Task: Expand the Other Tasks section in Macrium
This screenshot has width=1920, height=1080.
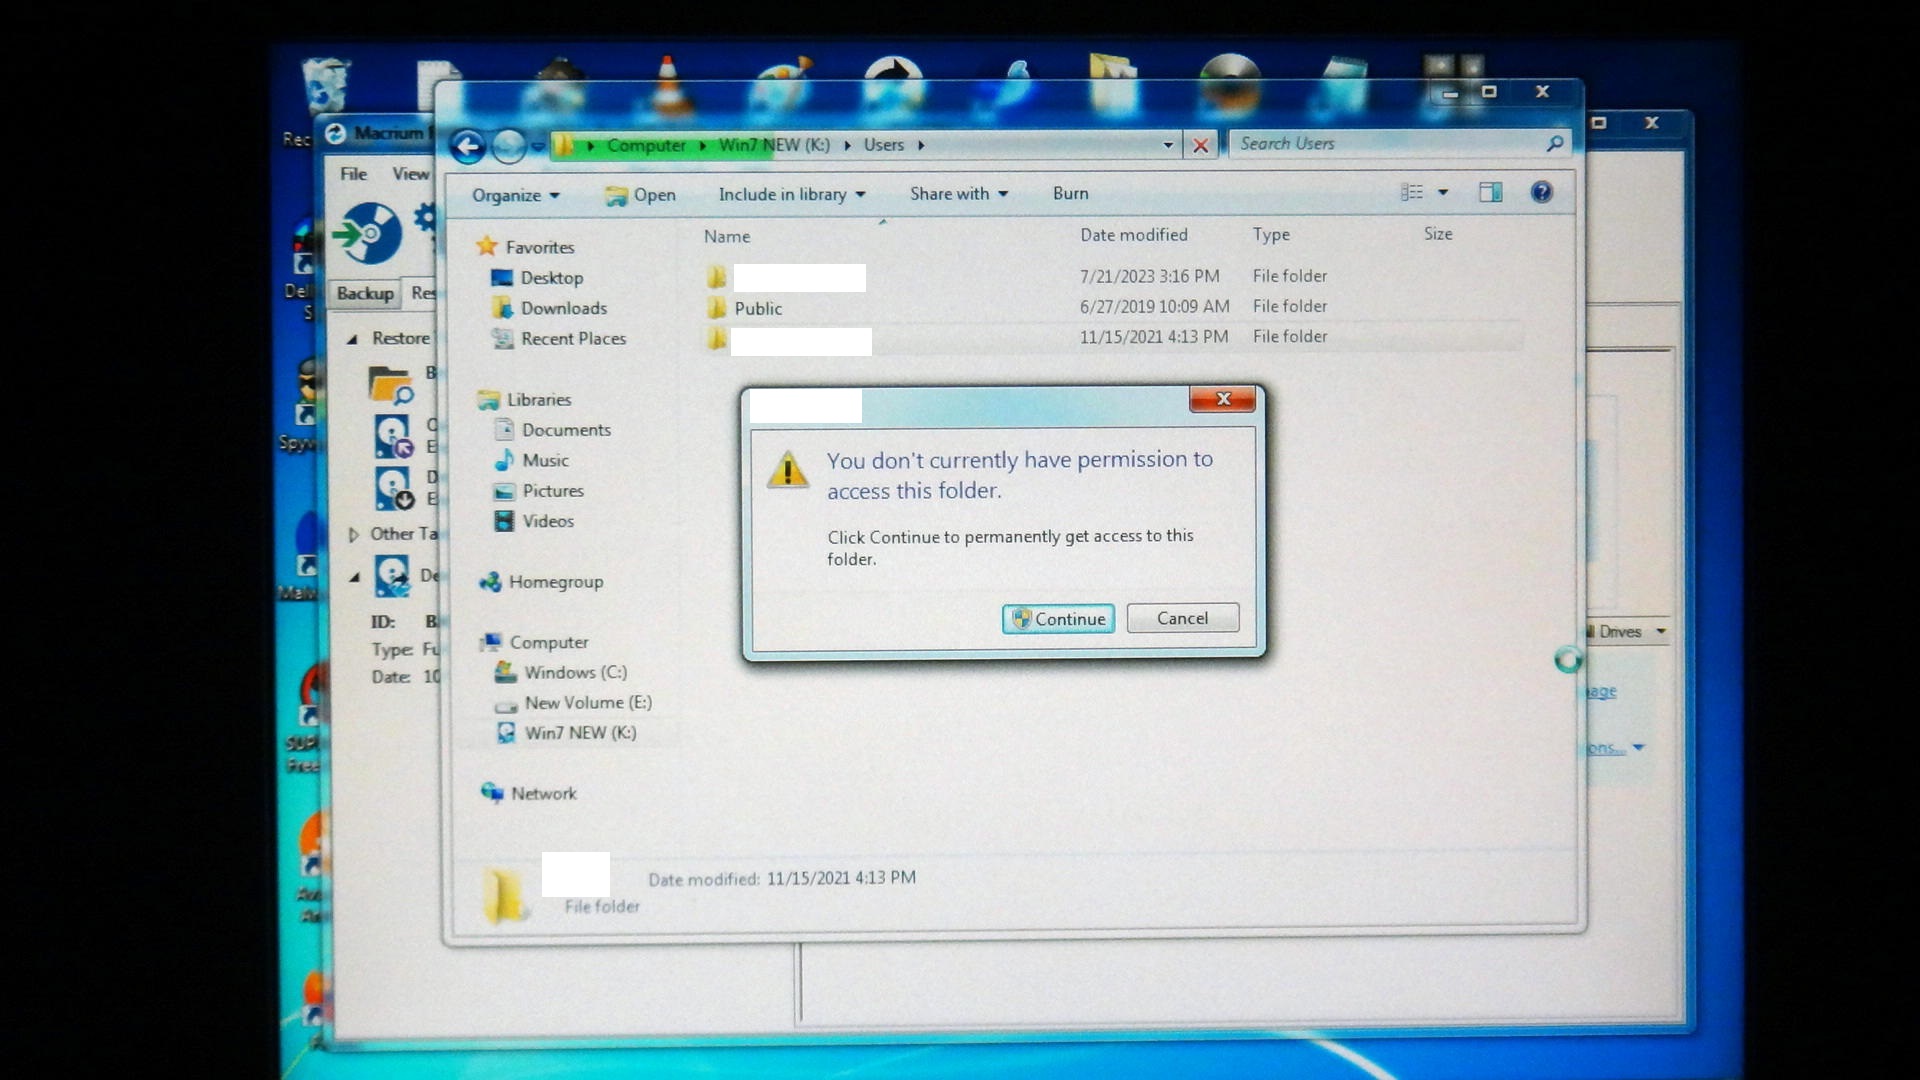Action: click(x=352, y=535)
